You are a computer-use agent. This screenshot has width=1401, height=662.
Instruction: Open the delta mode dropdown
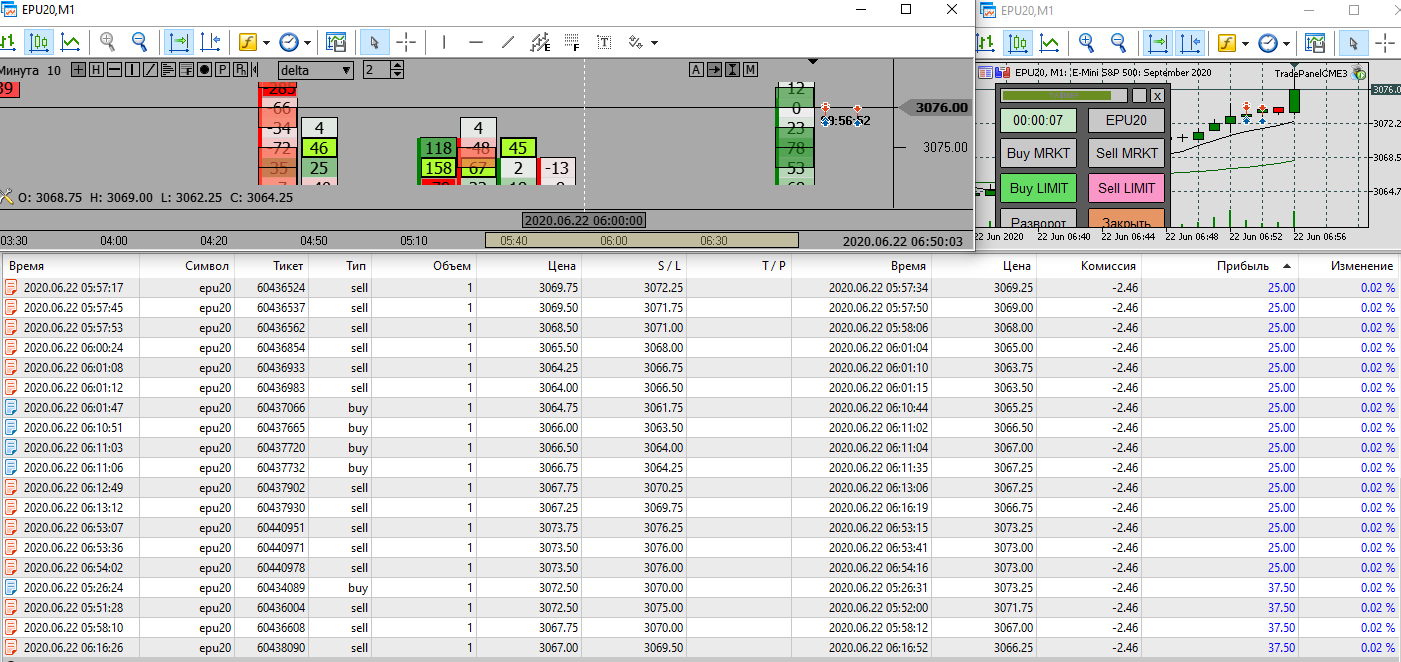316,70
